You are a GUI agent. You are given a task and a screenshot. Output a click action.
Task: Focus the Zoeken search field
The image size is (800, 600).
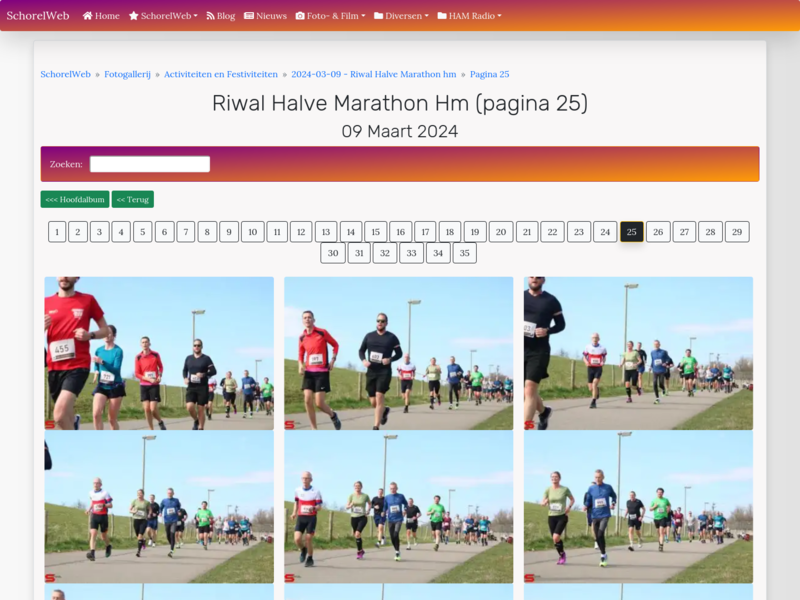[150, 164]
